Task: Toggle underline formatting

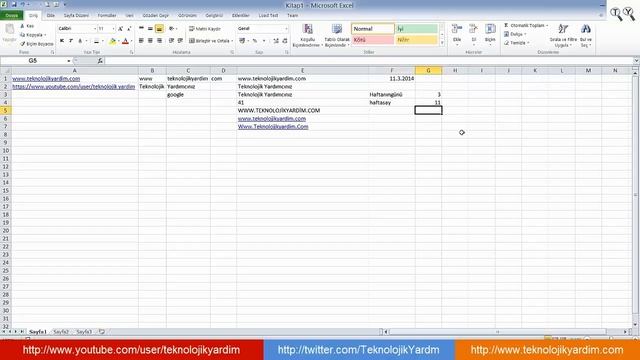Action: [x=80, y=41]
